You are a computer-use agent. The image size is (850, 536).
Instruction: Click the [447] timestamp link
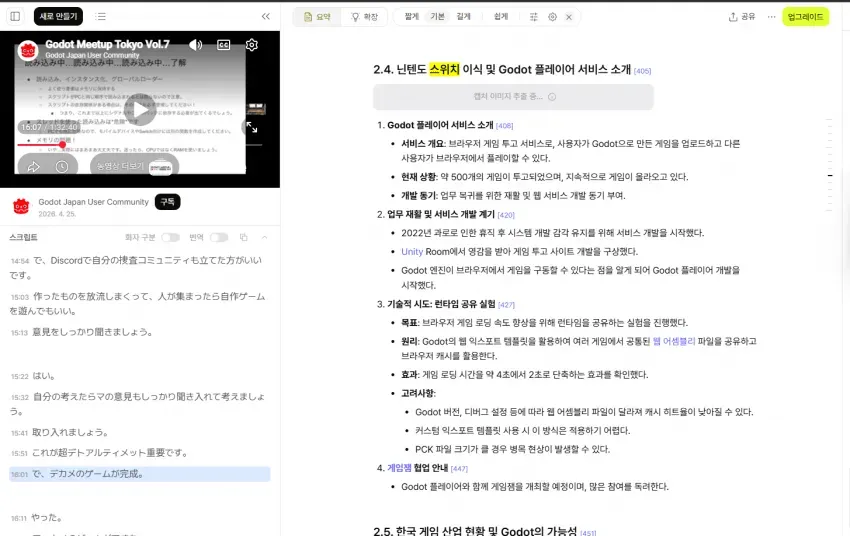[x=459, y=469]
